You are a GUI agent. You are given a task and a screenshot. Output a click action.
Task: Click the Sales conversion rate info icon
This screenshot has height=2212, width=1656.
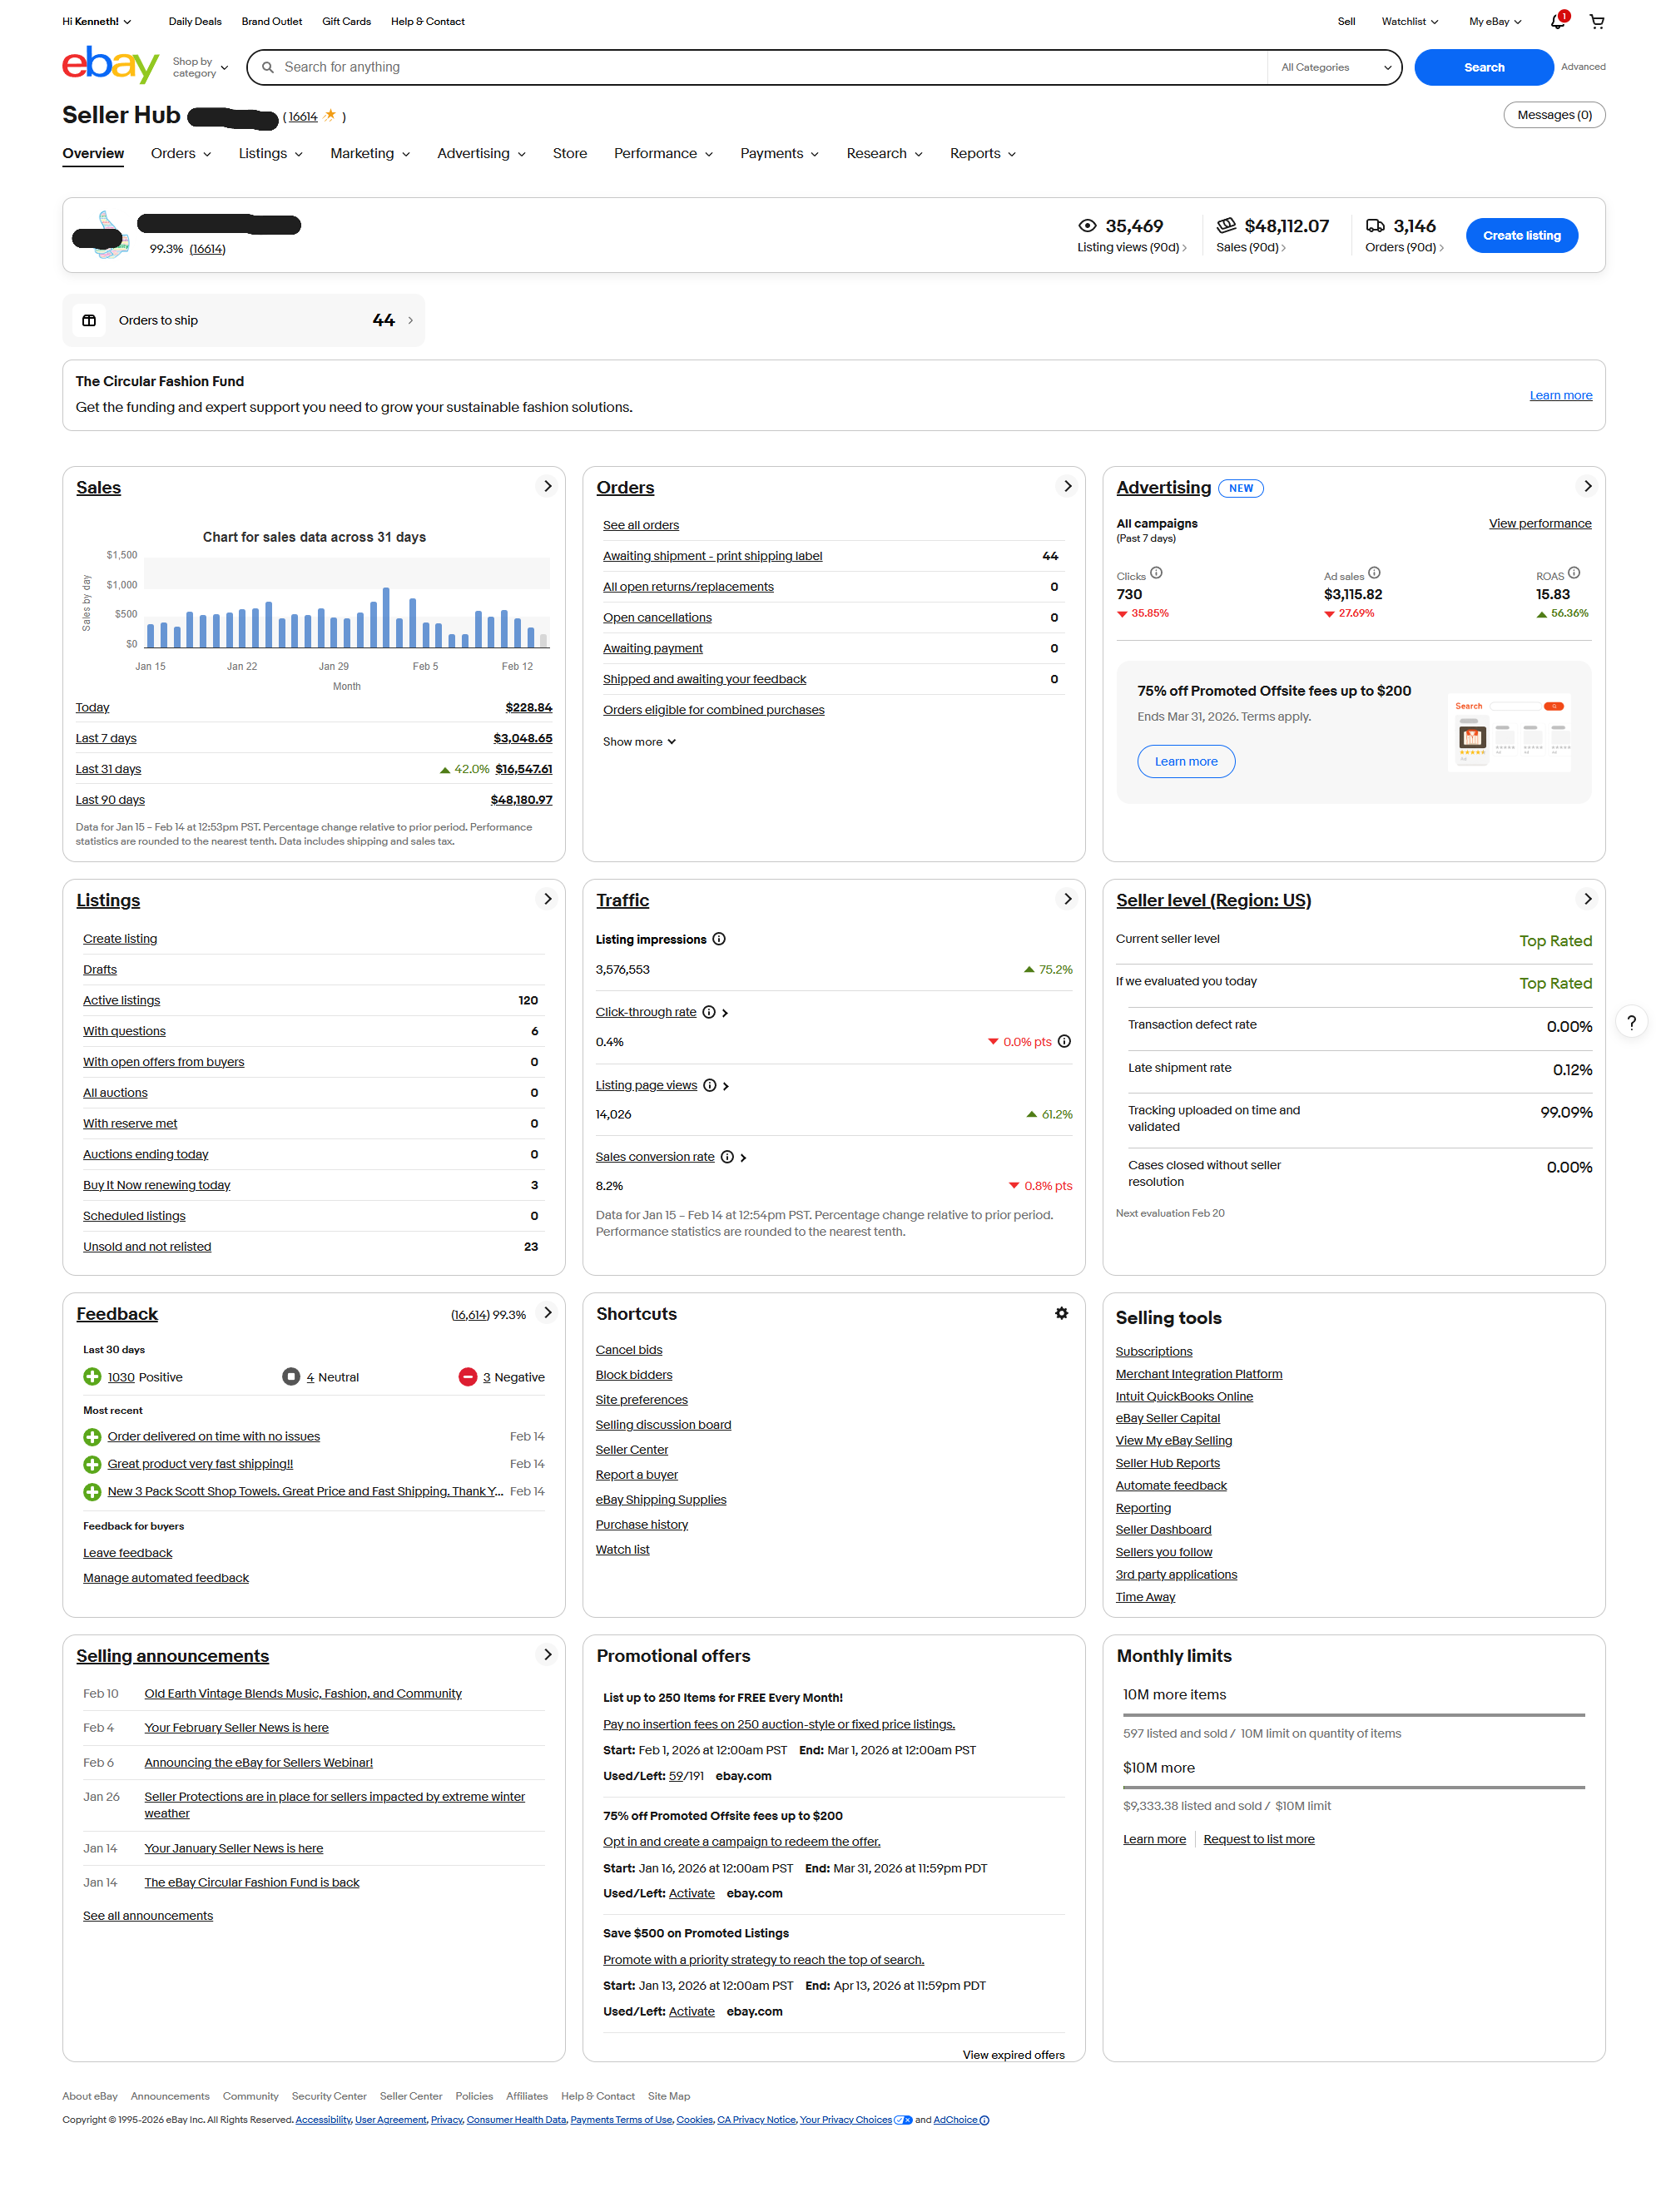click(x=727, y=1157)
